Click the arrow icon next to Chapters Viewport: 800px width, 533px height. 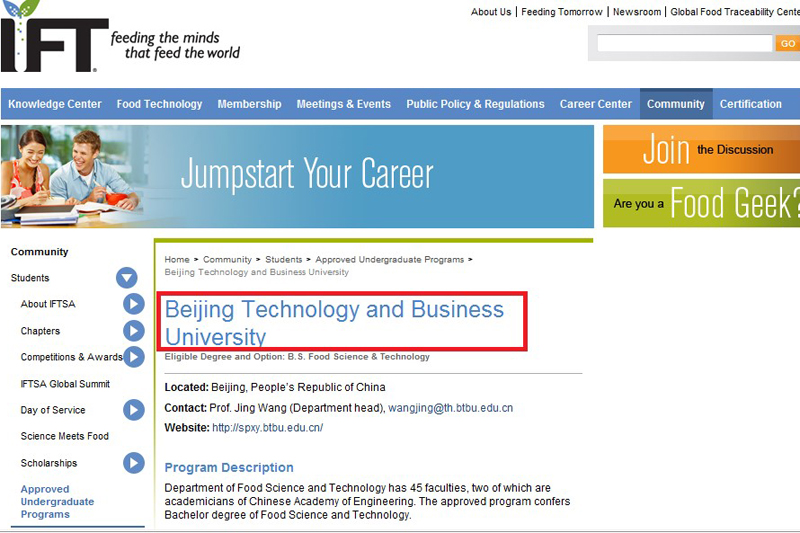point(134,331)
